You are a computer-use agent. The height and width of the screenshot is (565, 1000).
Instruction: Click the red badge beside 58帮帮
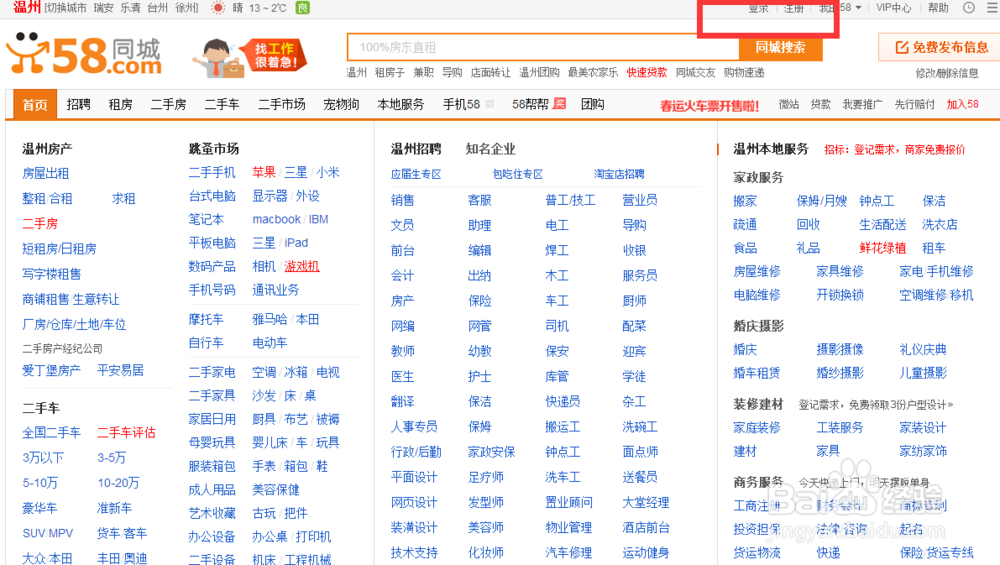559,103
